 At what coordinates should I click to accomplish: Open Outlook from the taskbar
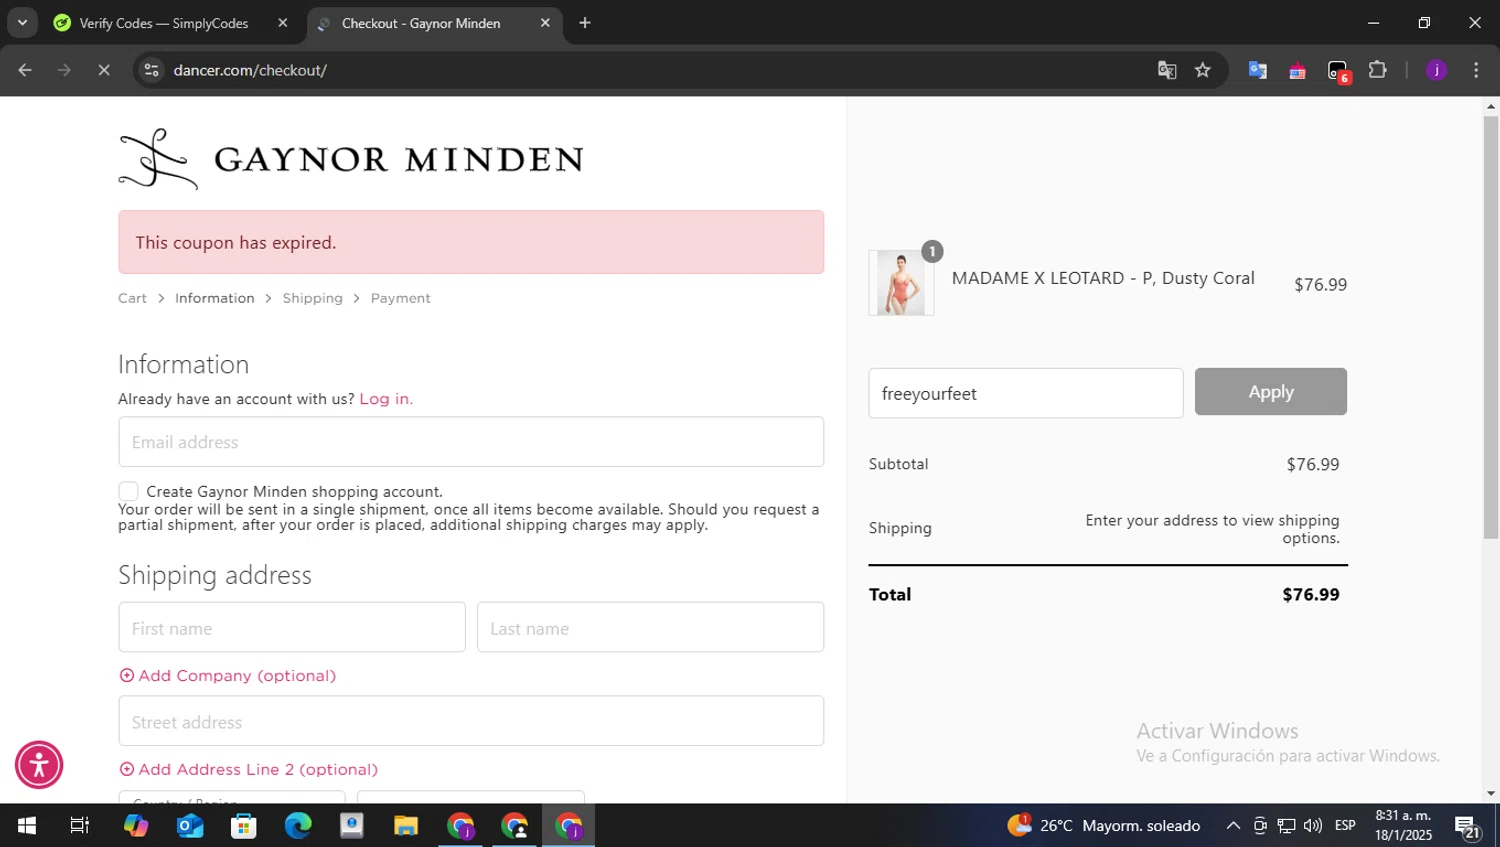(190, 826)
